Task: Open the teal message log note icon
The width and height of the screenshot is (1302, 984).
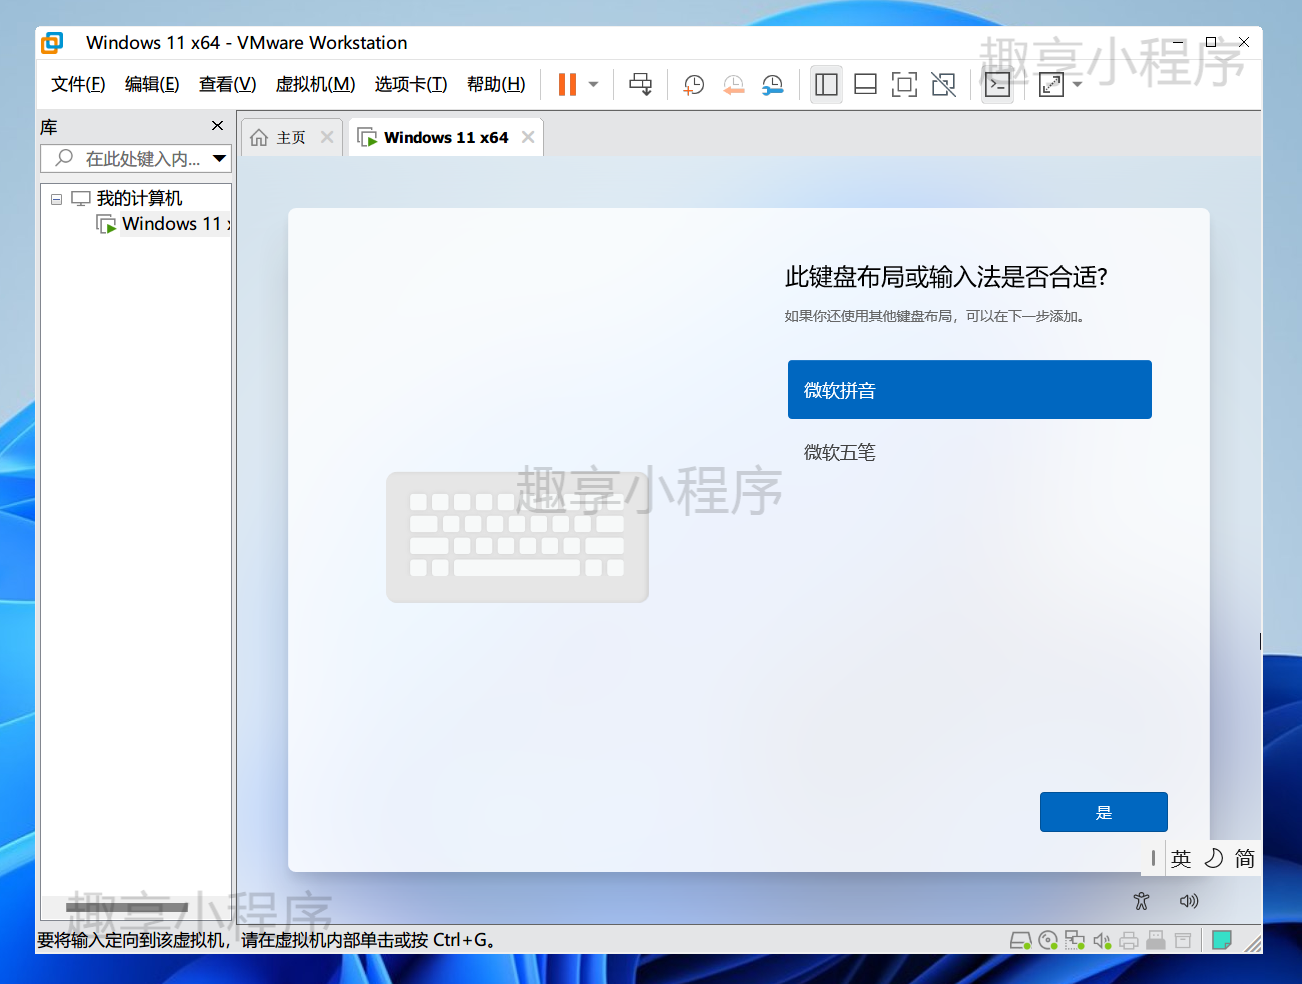Action: [1221, 940]
